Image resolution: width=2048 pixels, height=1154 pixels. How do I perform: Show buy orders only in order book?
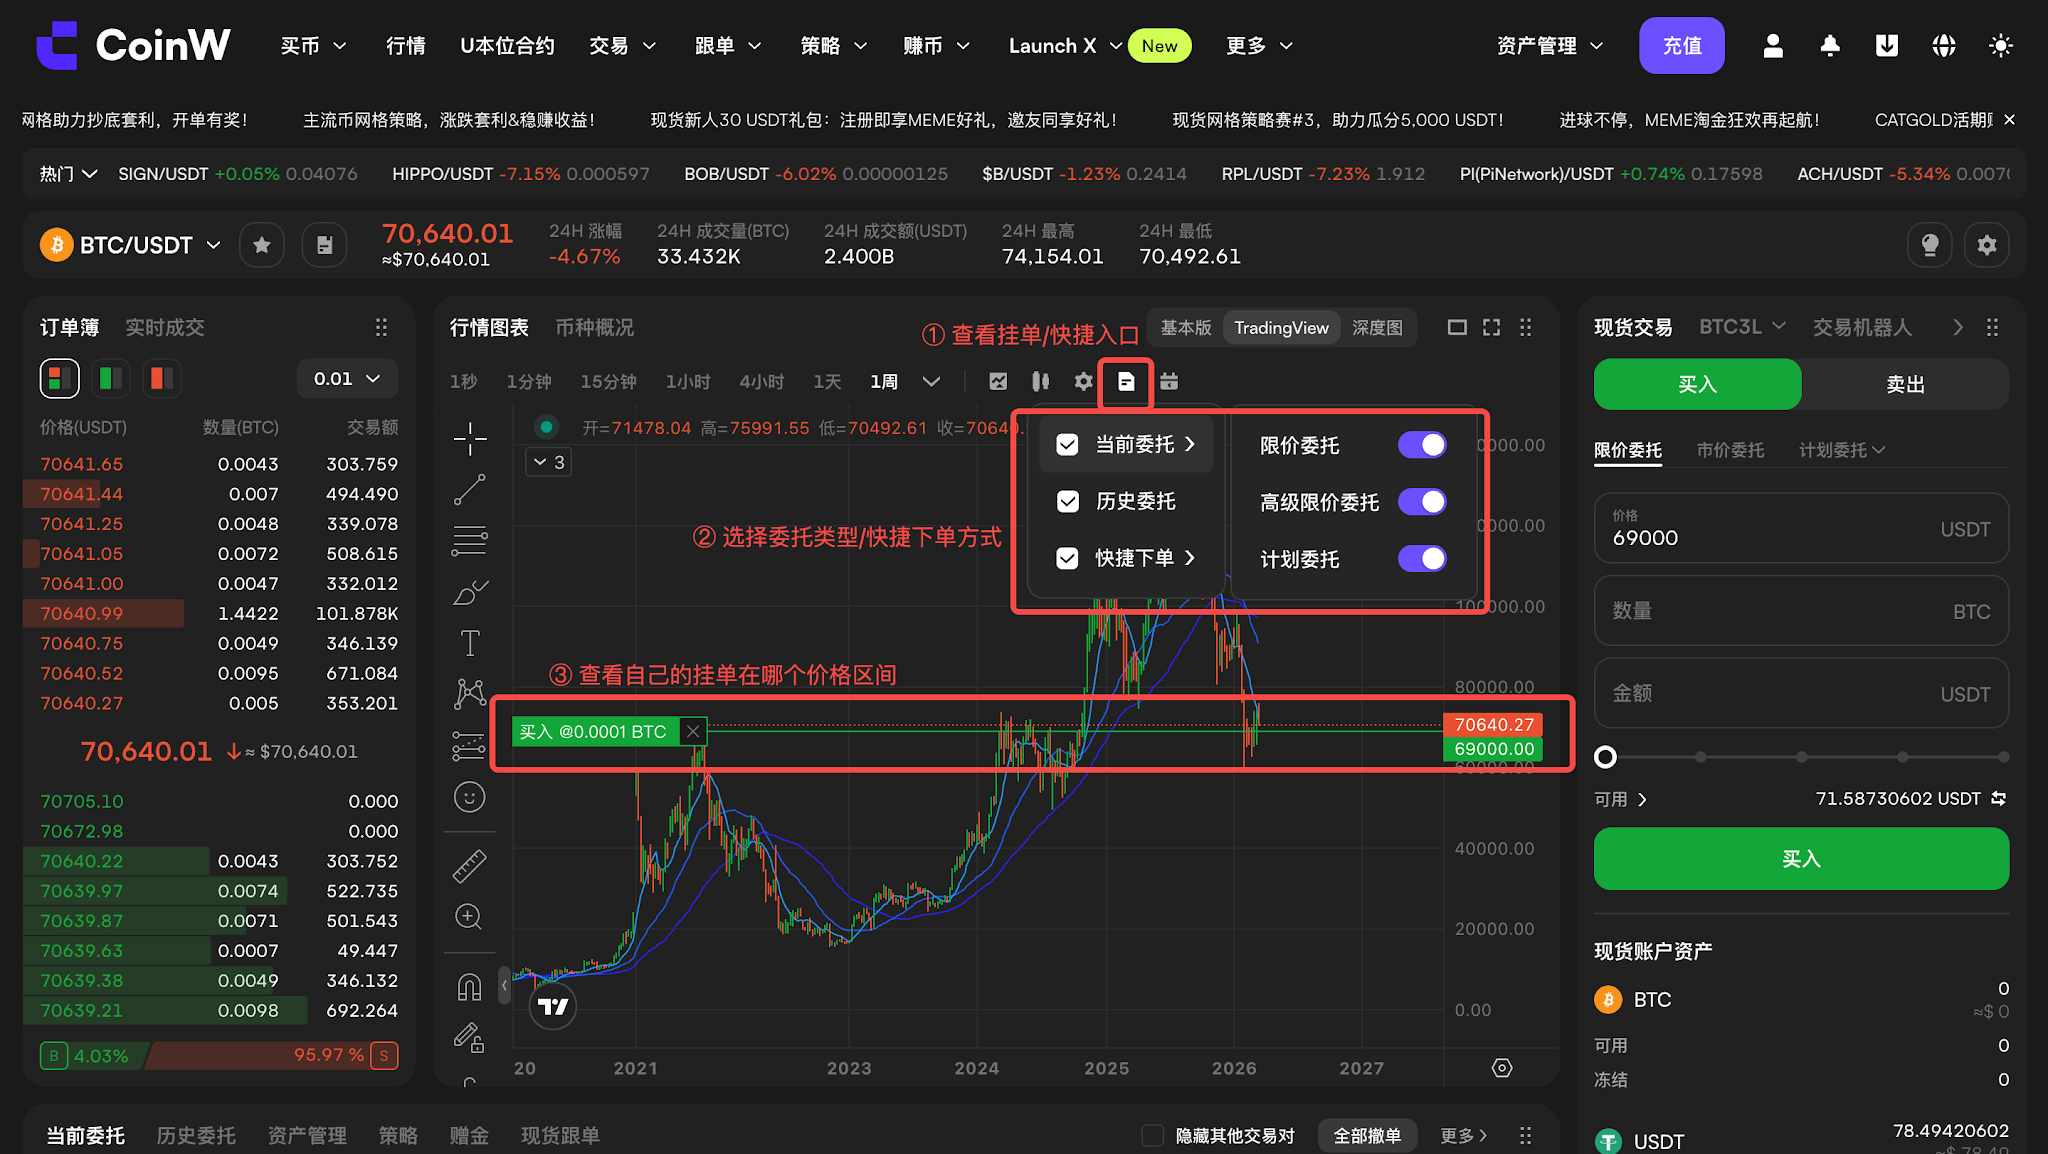click(111, 378)
